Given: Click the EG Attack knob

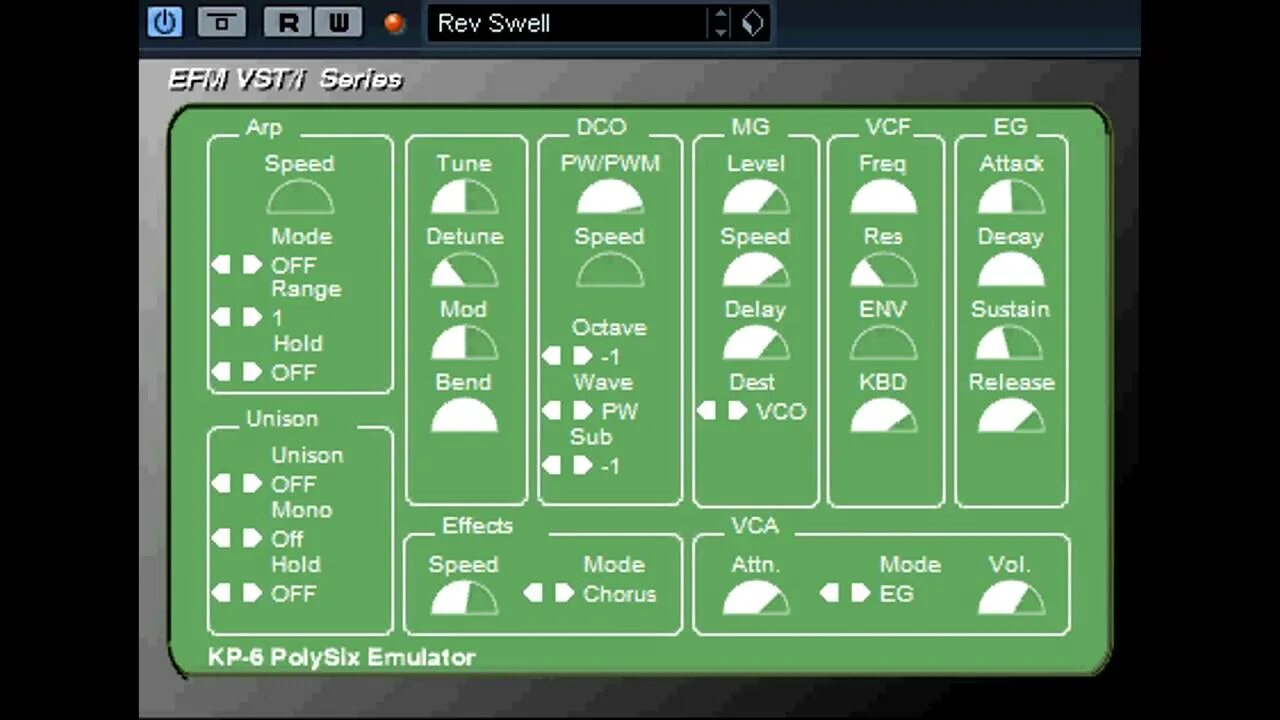Looking at the screenshot, I should pos(1011,198).
